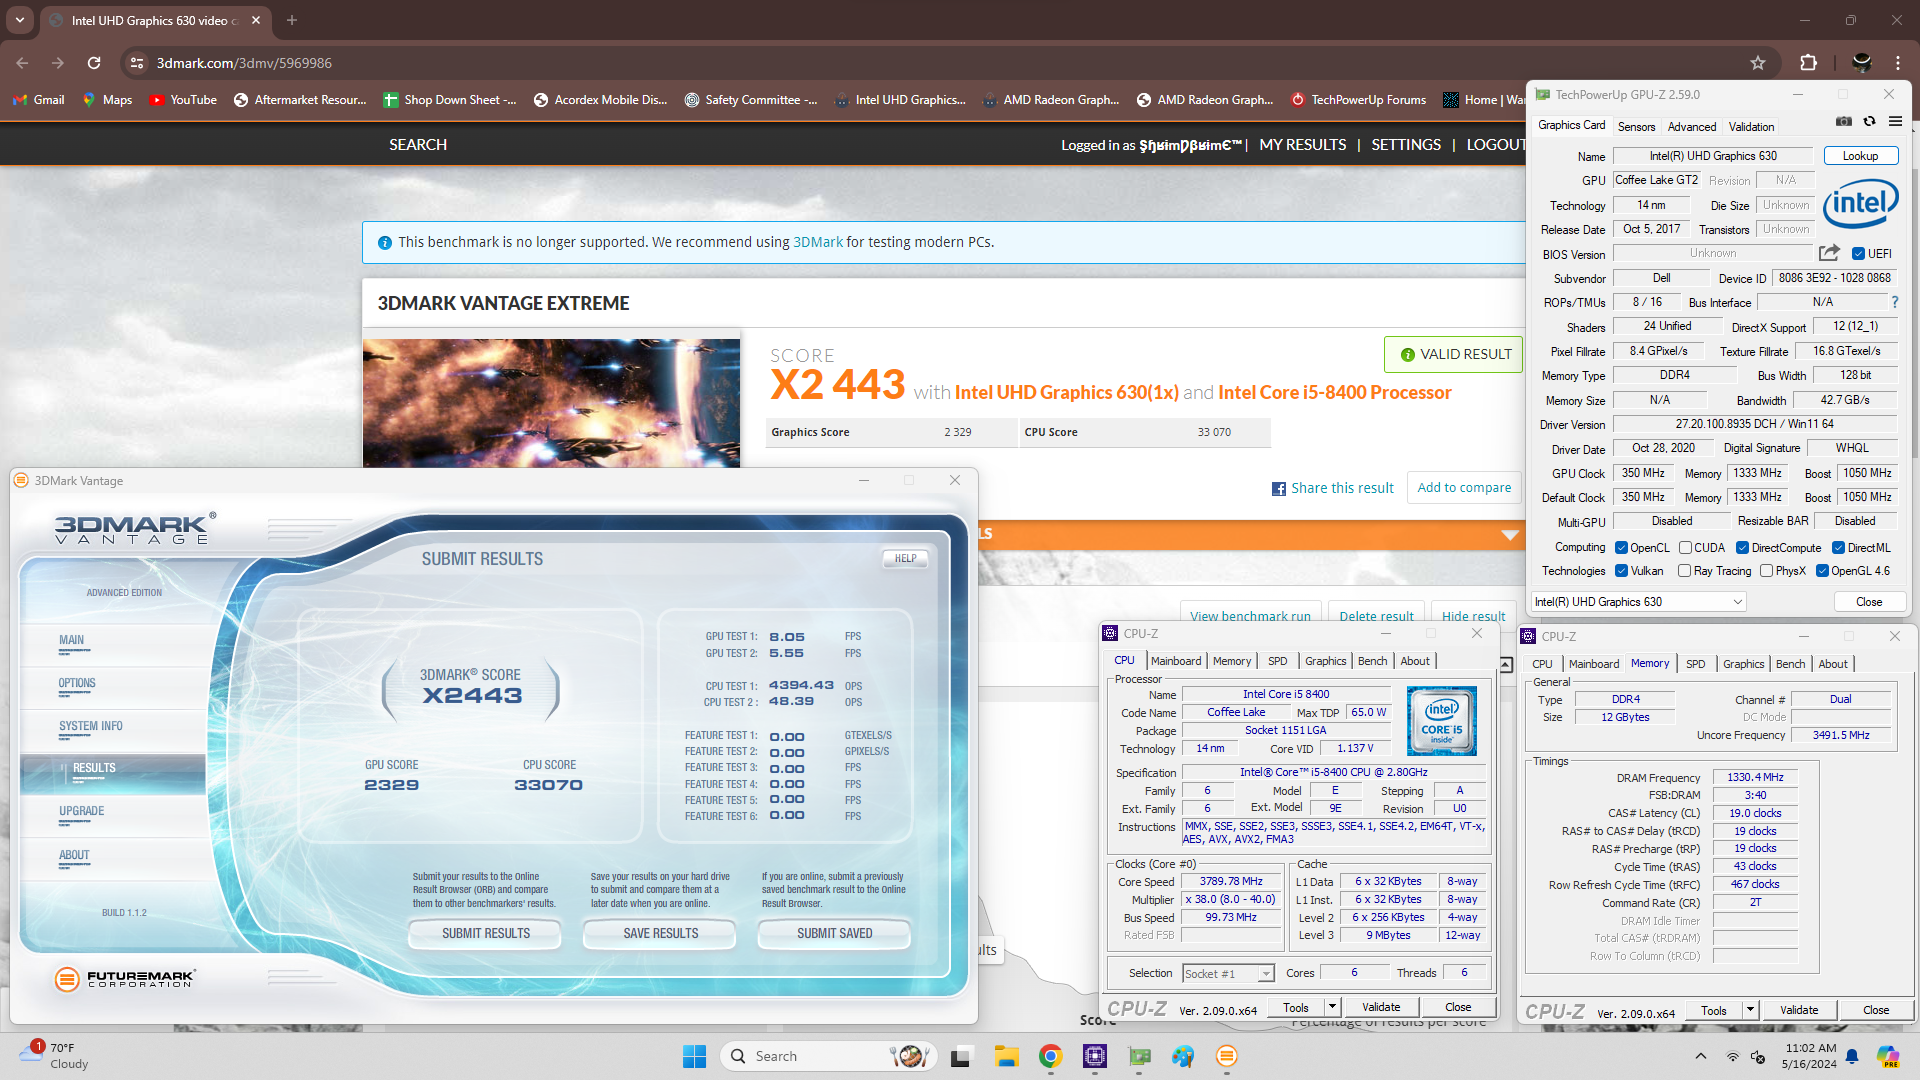Open the Chrome extensions puzzle icon
This screenshot has width=1920, height=1080.
(1808, 63)
